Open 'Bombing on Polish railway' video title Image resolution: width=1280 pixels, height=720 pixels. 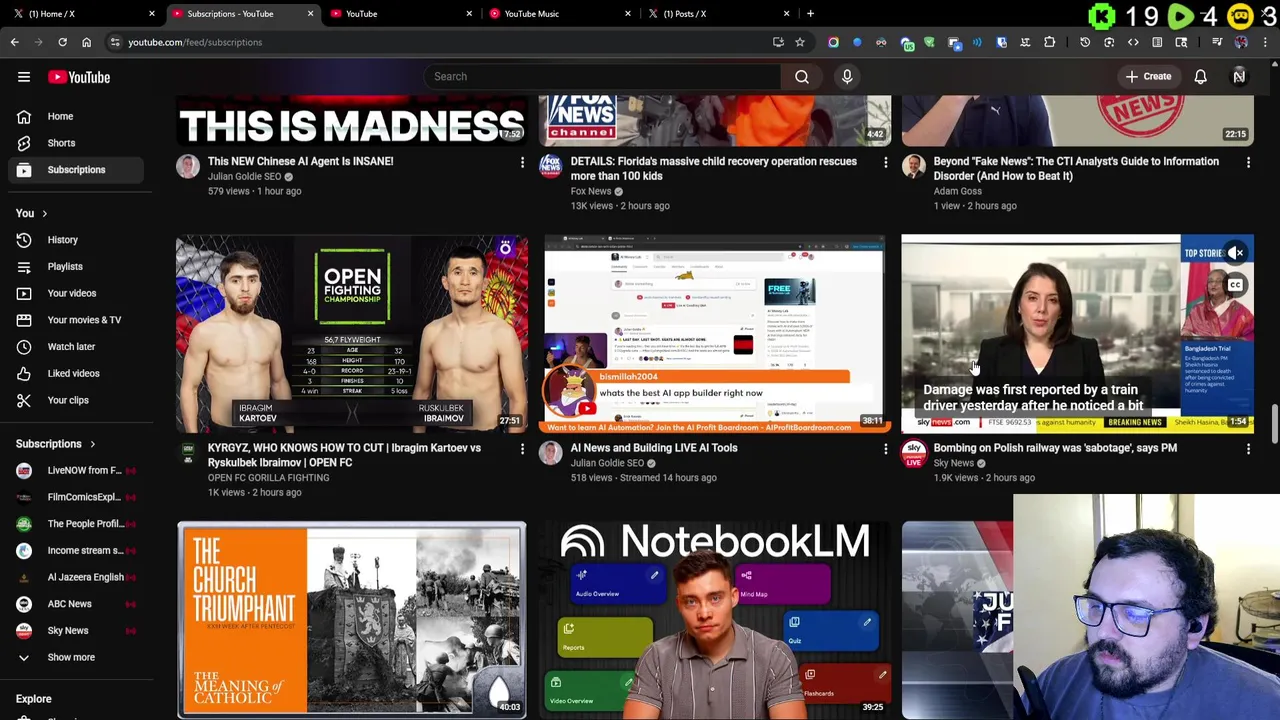[1055, 448]
